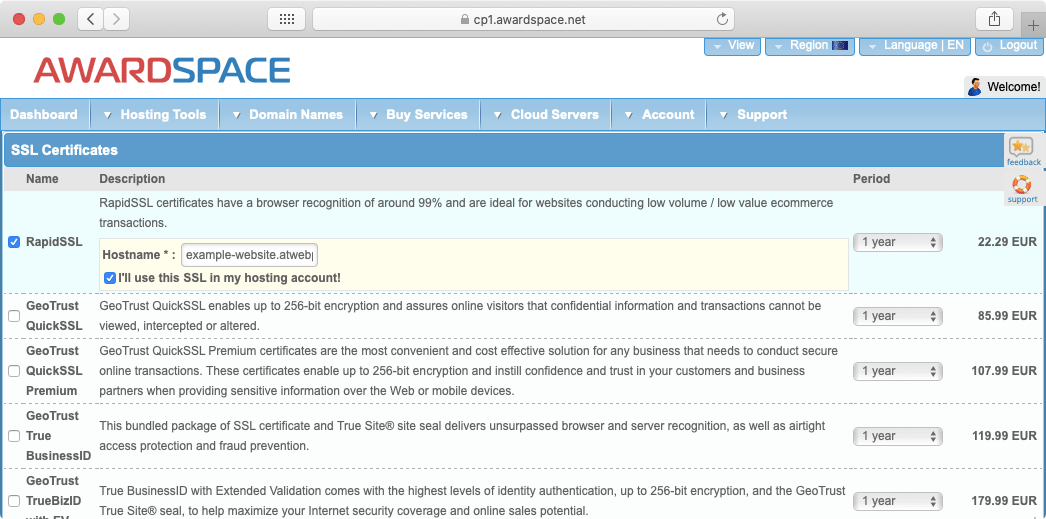The image size is (1046, 519).
Task: Click the Safari back arrow
Action: [90, 19]
